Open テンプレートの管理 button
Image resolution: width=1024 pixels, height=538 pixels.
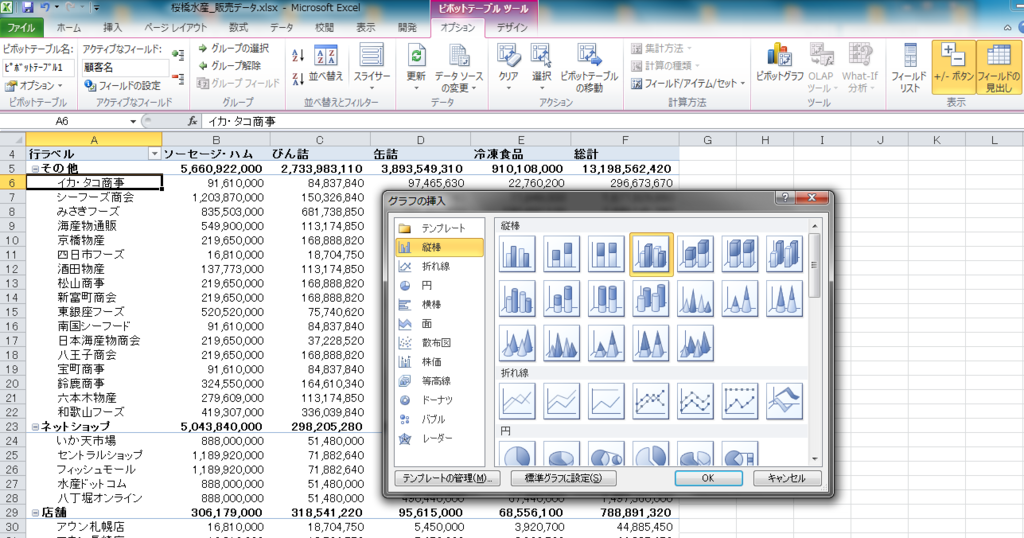point(447,478)
